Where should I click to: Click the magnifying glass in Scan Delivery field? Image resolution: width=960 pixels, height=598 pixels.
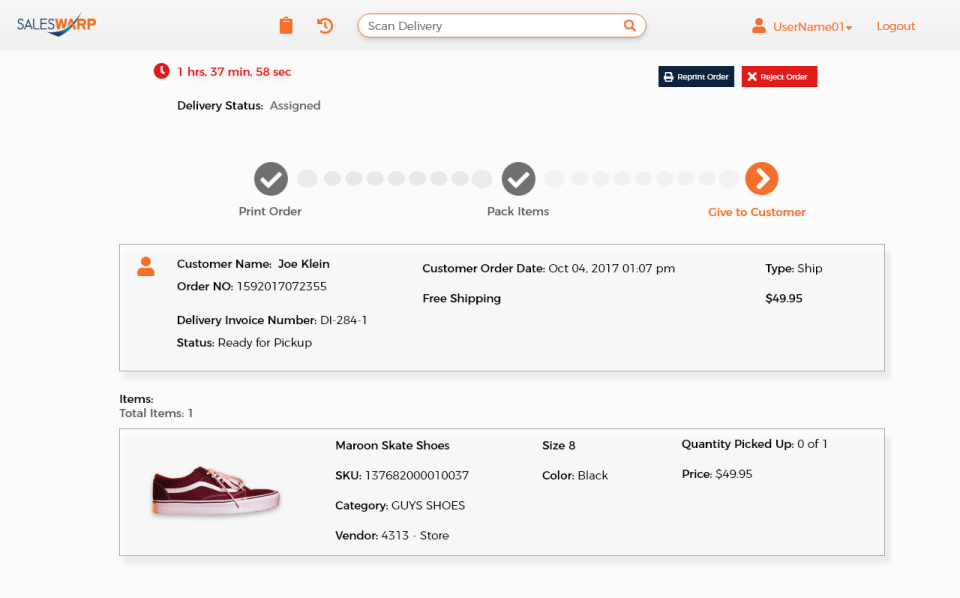629,25
